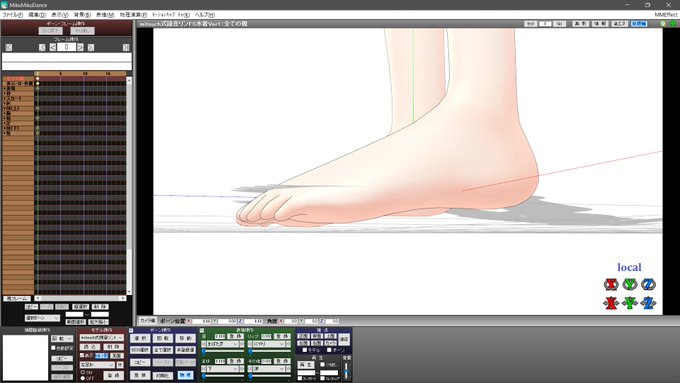Adjust the eye morph slider
This screenshot has width=680, height=383.
tap(222, 351)
